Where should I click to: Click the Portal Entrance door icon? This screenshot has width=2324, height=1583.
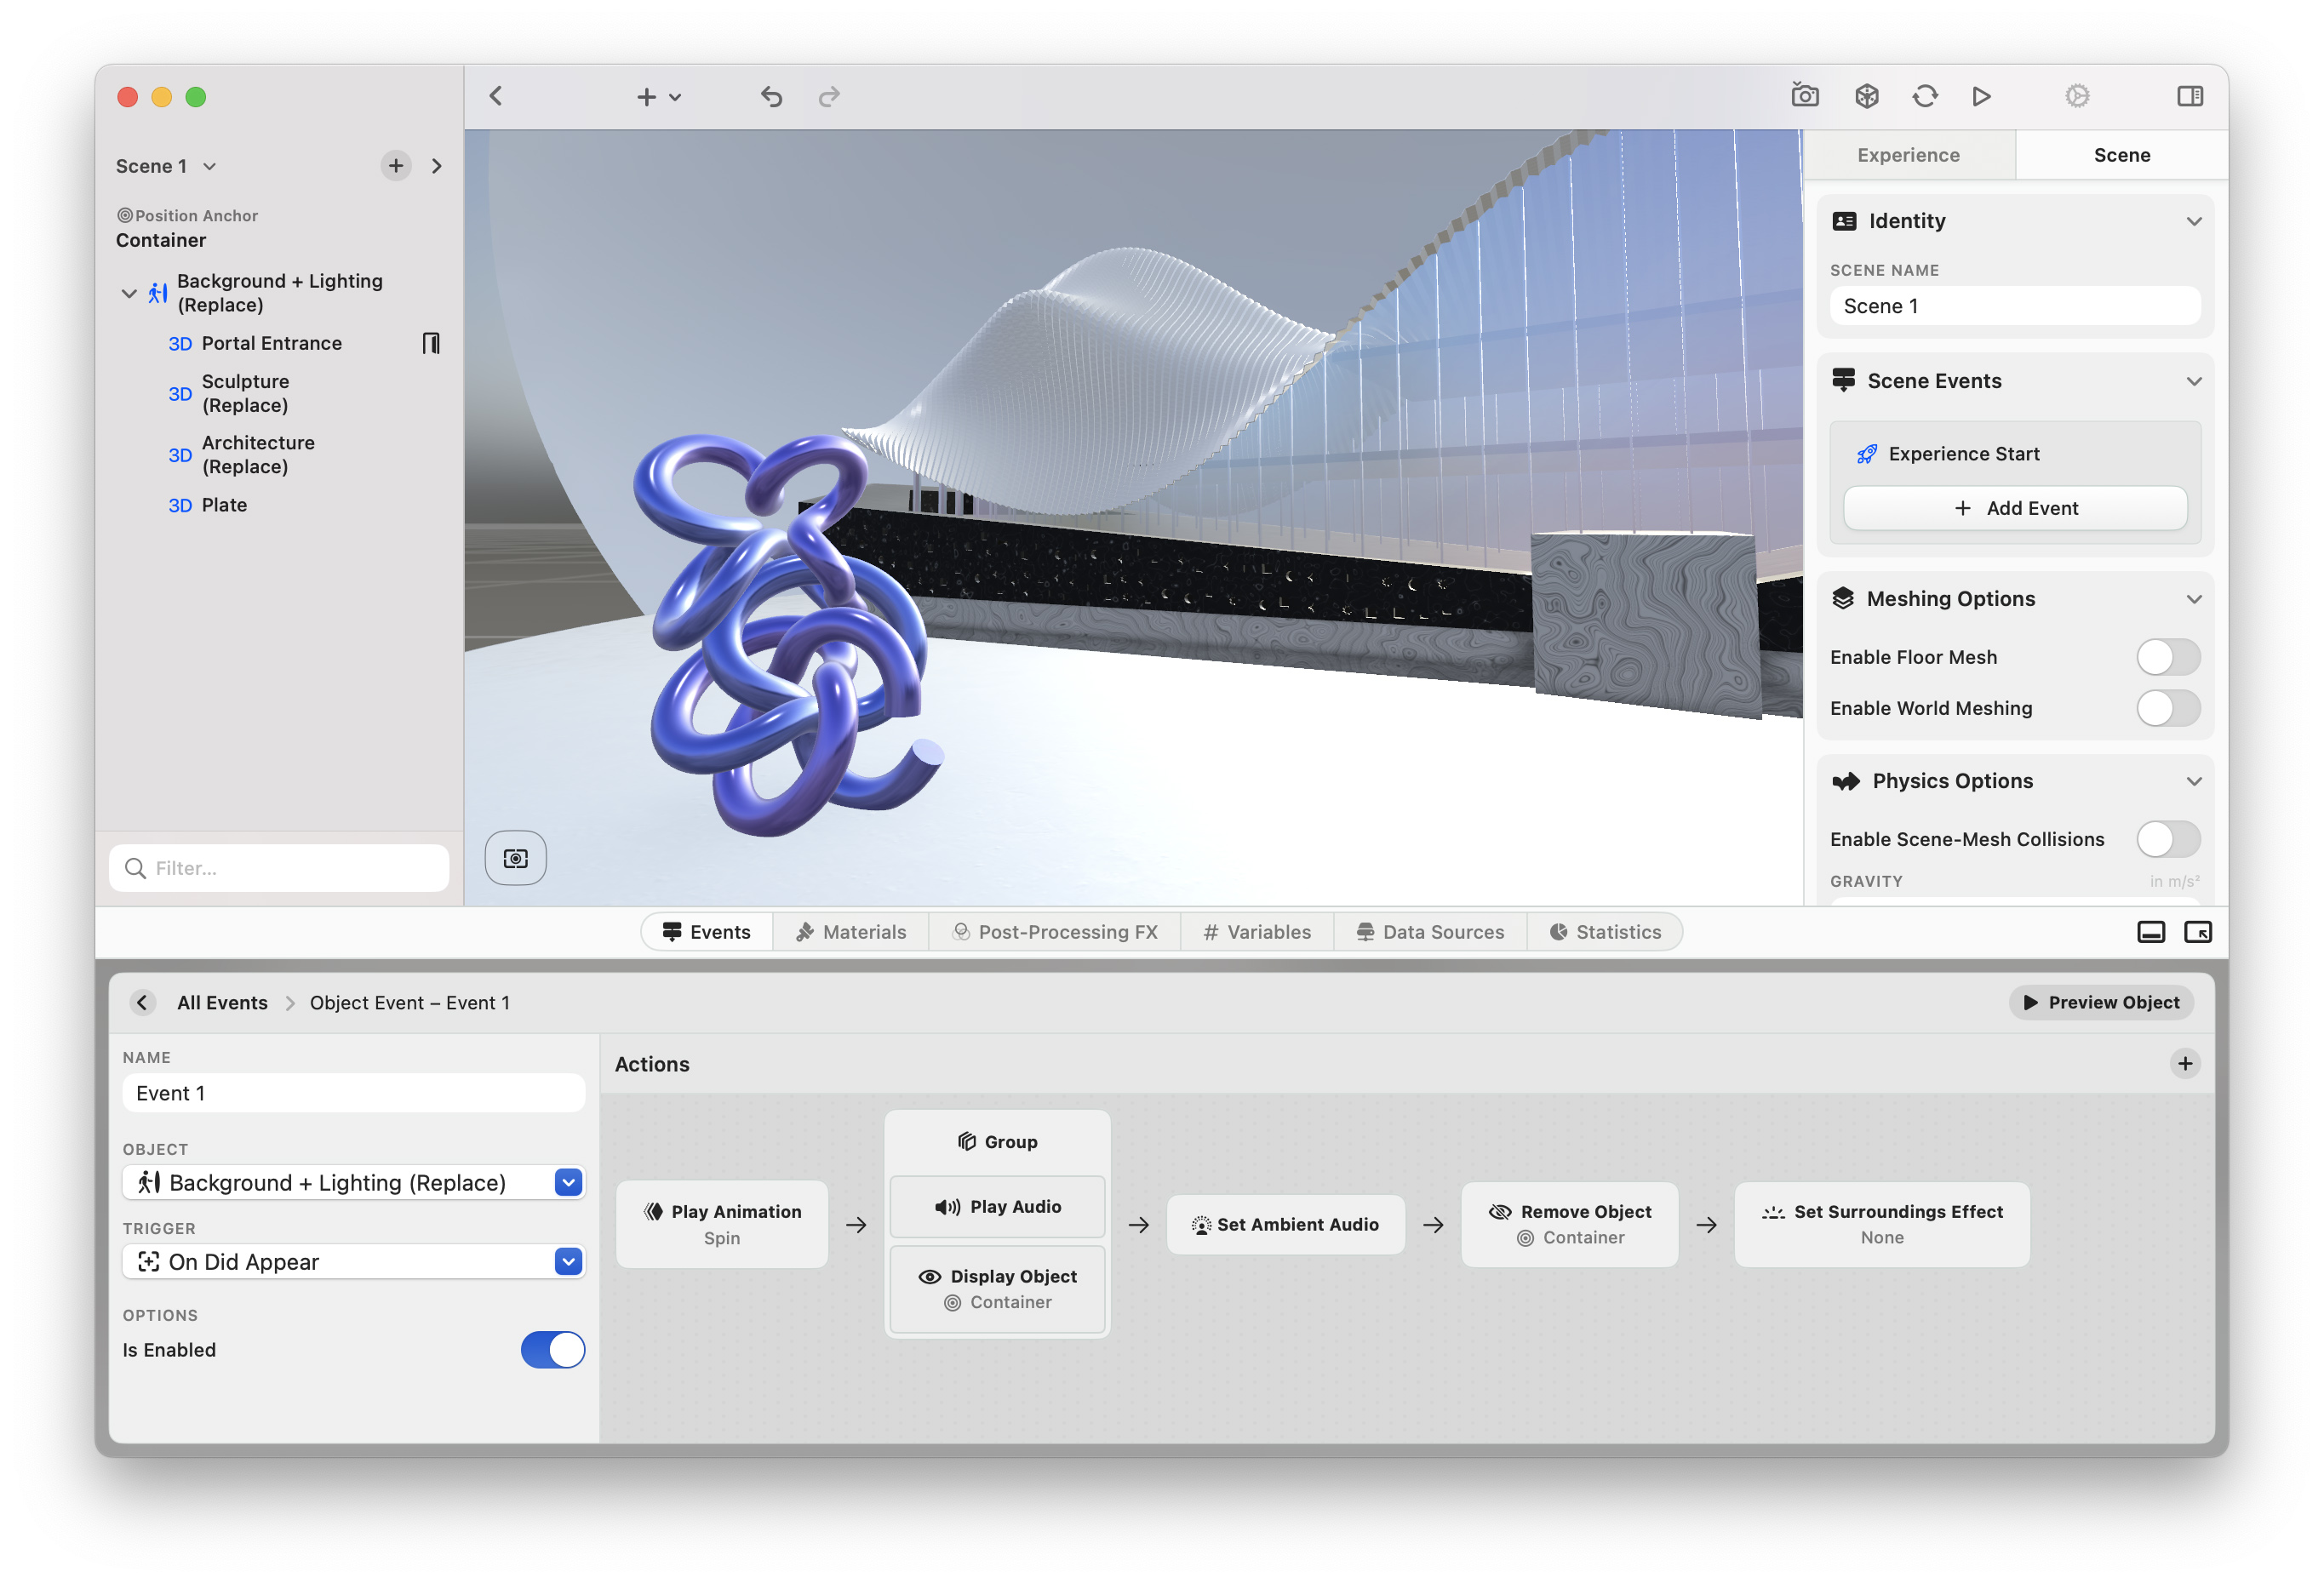coord(431,343)
